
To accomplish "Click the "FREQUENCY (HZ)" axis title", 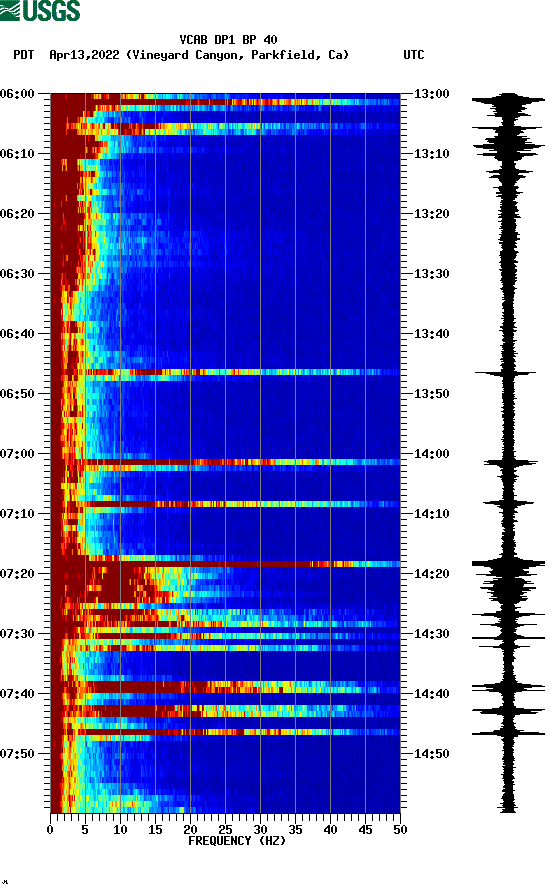I will coord(237,841).
